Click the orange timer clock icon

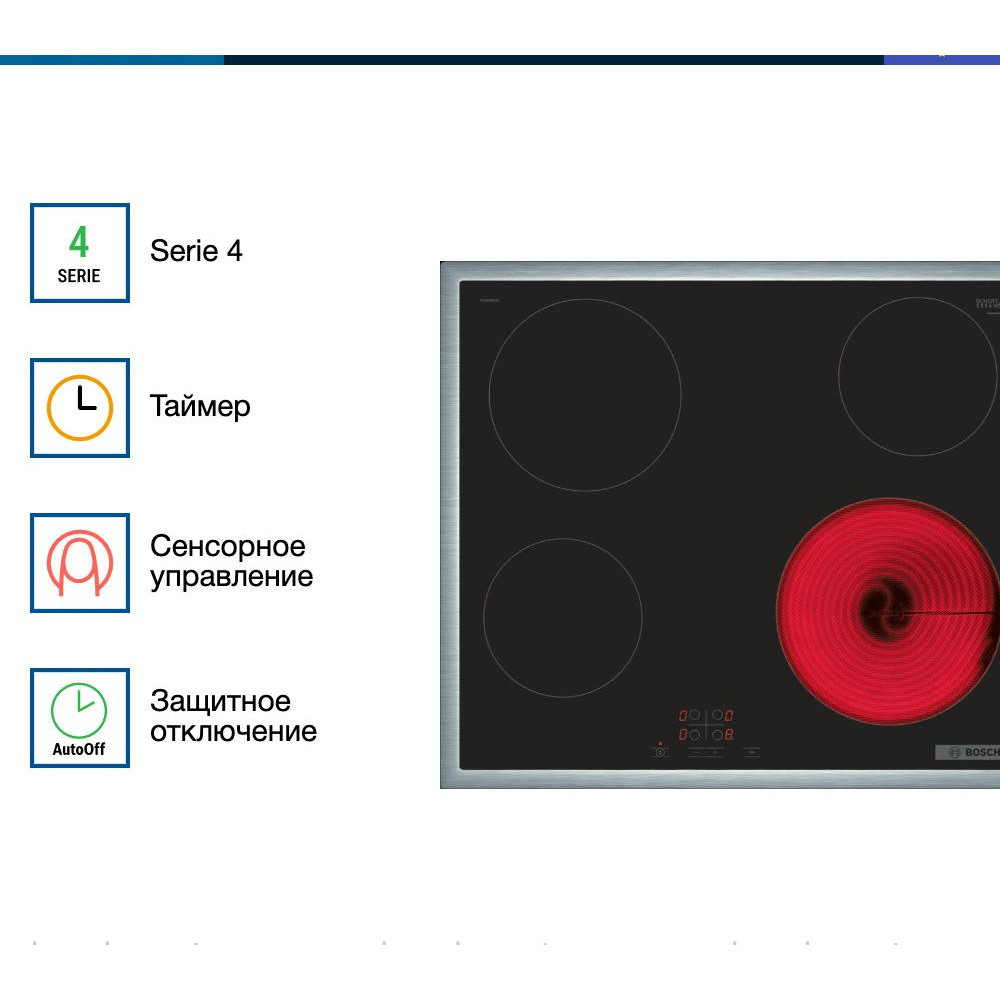point(79,408)
